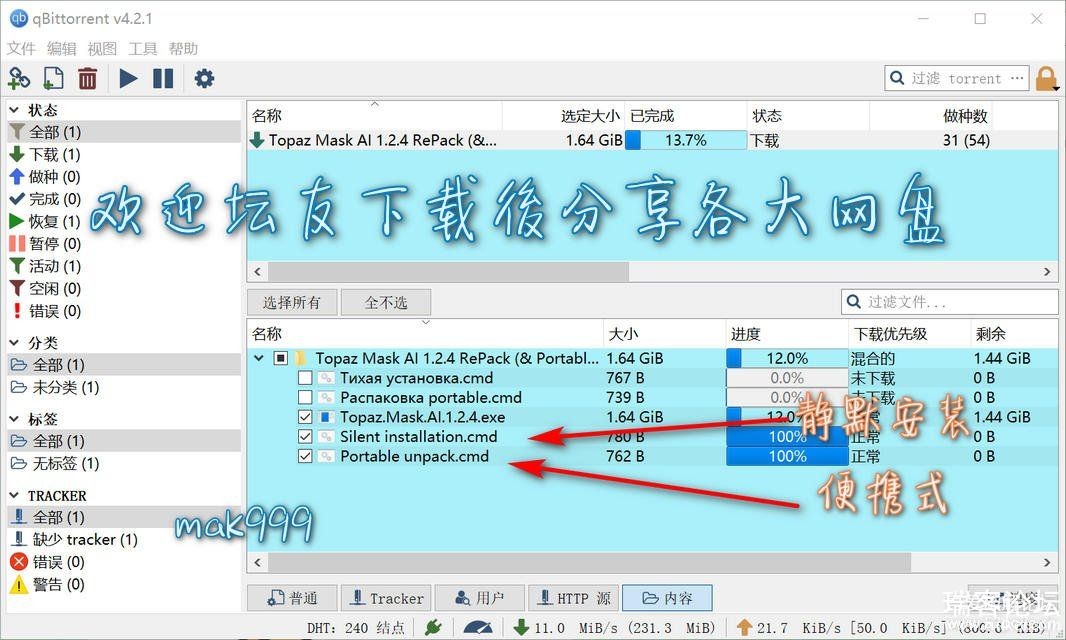The height and width of the screenshot is (640, 1066).
Task: Toggle the Topaz Mask AI folder checkbox
Action: [281, 358]
